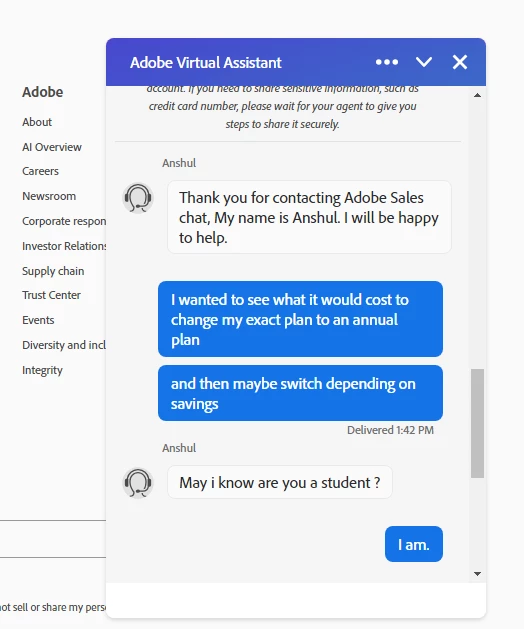This screenshot has height=629, width=524.
Task: Open the Trust Center link
Action: (51, 295)
